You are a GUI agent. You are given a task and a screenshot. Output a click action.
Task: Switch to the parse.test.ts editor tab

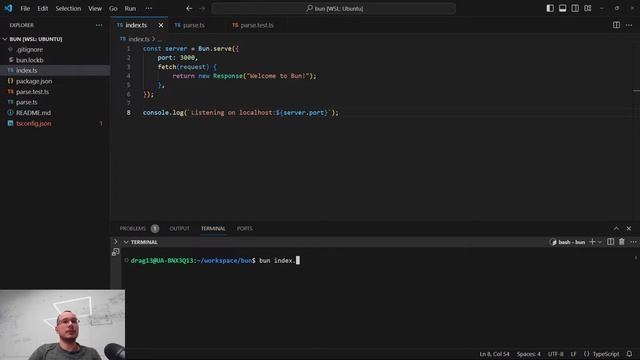[x=257, y=25]
